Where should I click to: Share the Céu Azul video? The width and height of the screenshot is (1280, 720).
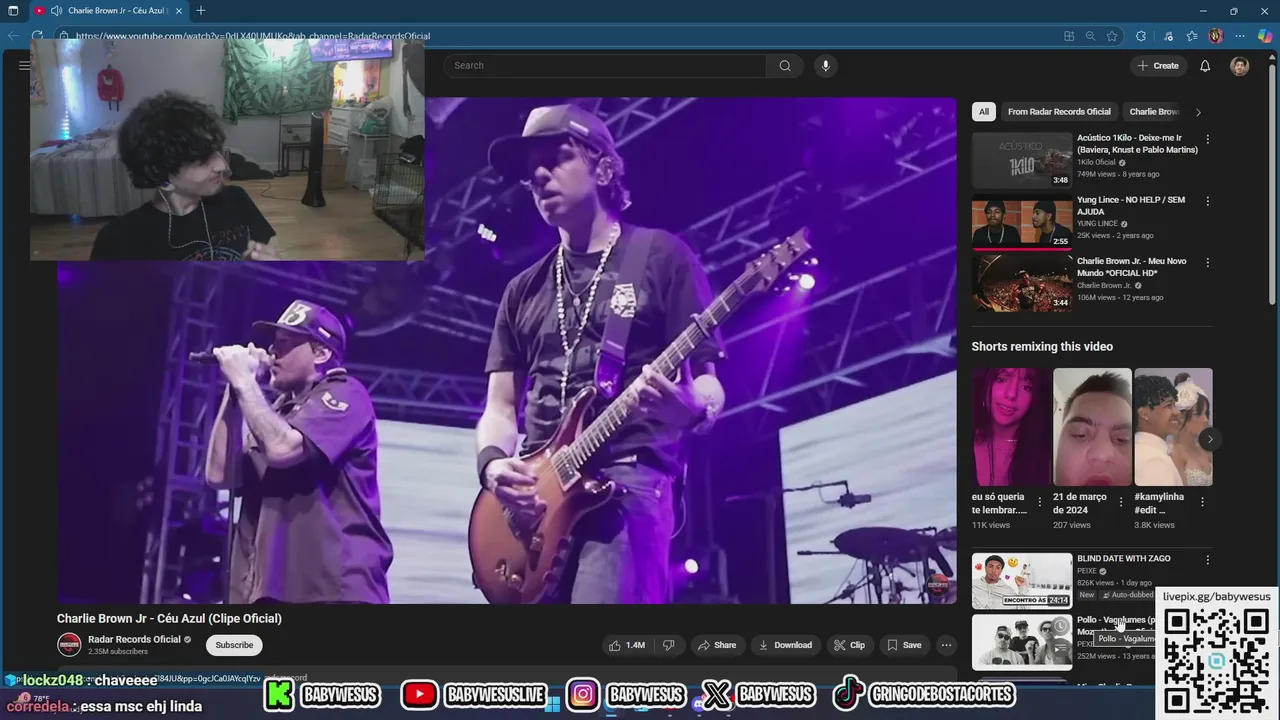point(717,645)
